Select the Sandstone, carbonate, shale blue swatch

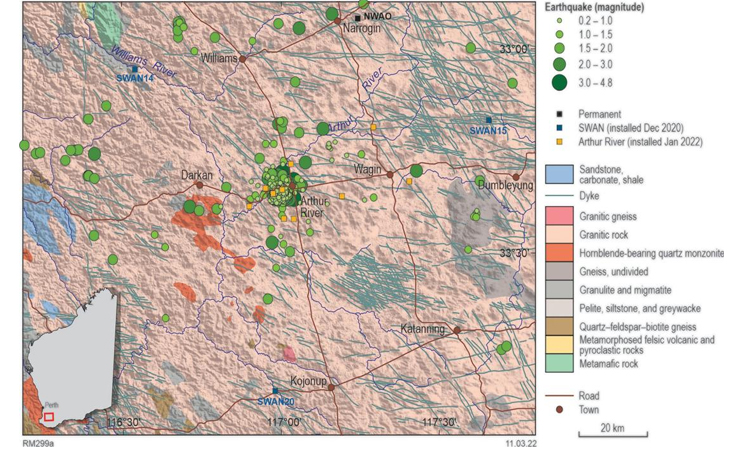[x=559, y=175]
